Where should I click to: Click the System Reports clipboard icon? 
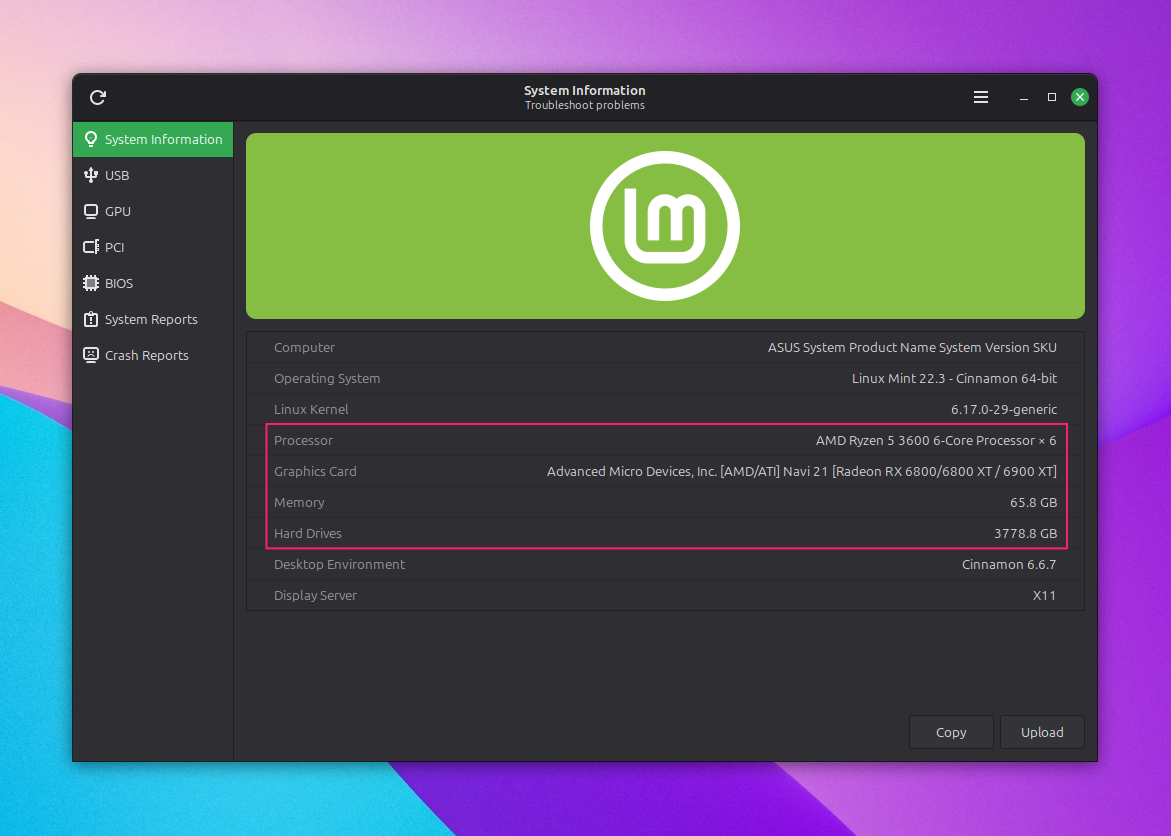[91, 319]
